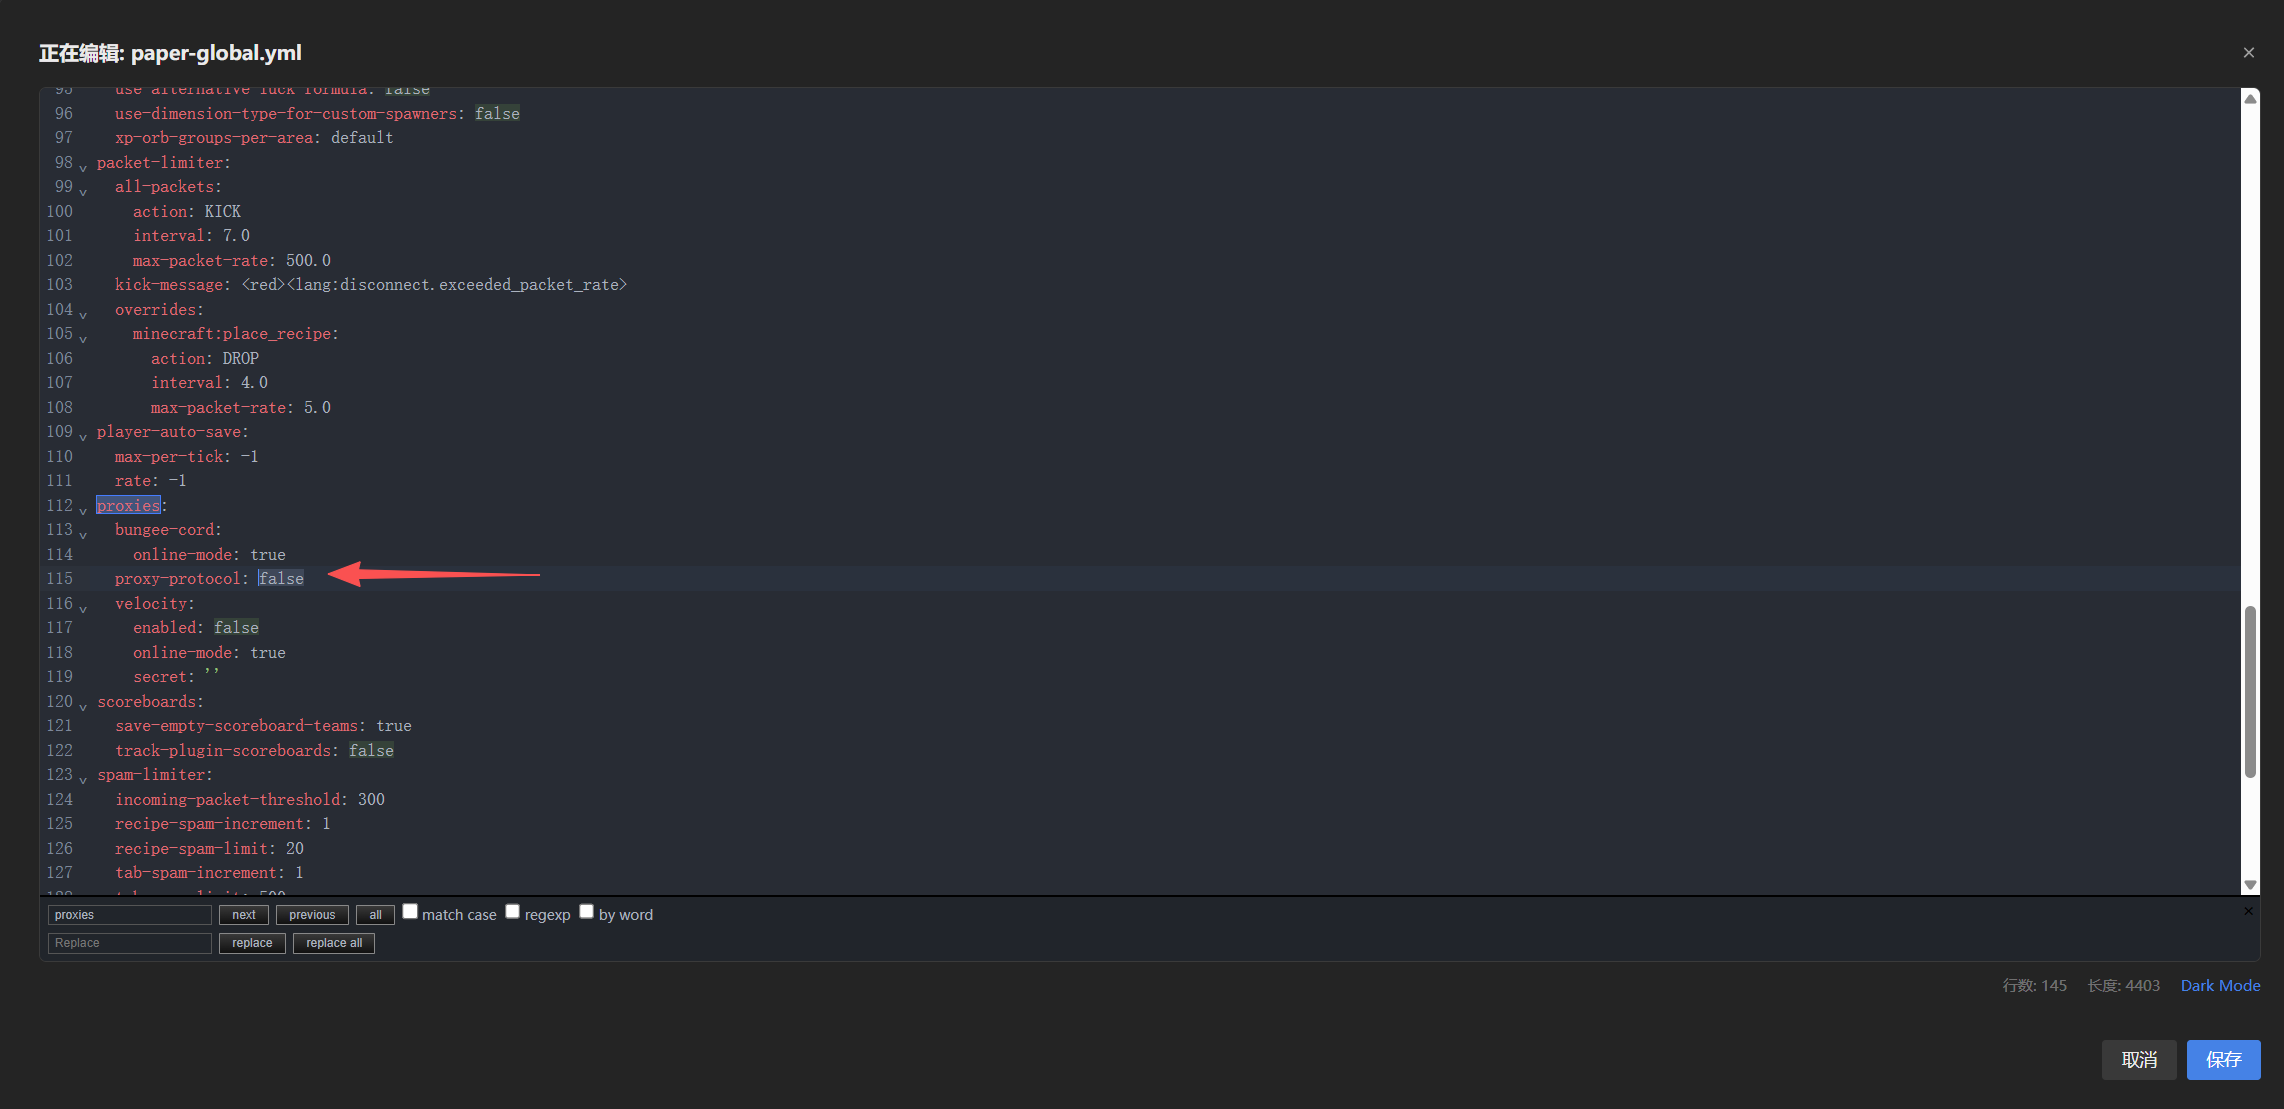
Task: Enable the regexp search checkbox
Action: (x=513, y=912)
